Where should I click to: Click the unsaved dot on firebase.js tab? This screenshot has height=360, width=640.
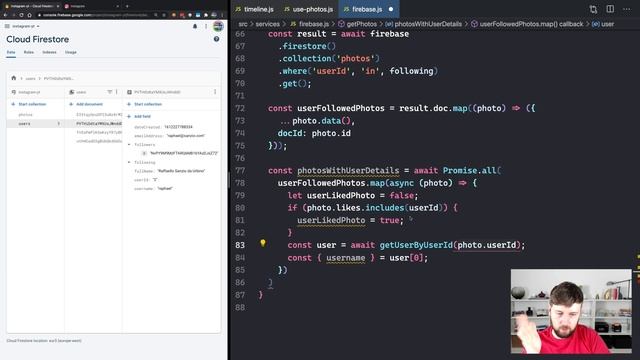click(x=391, y=9)
